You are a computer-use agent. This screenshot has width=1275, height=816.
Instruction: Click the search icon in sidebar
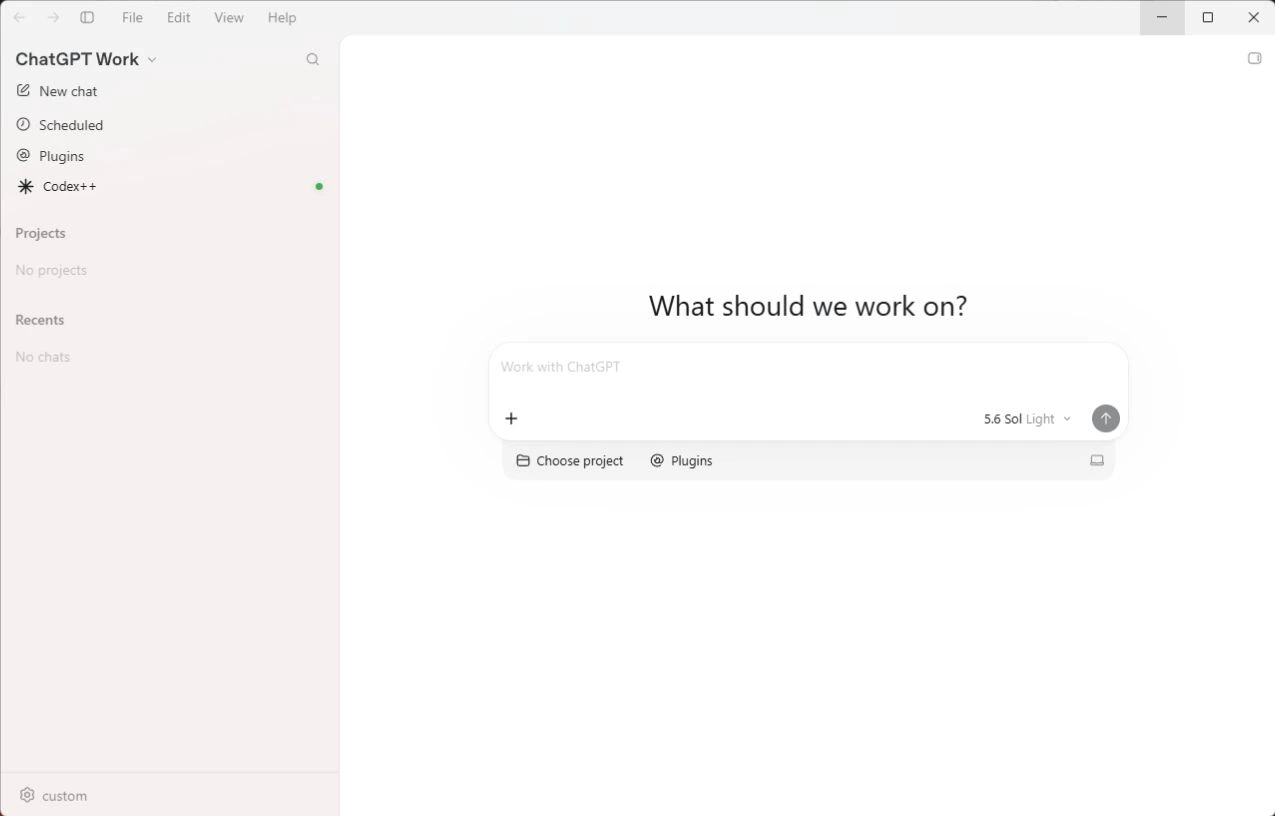[313, 60]
